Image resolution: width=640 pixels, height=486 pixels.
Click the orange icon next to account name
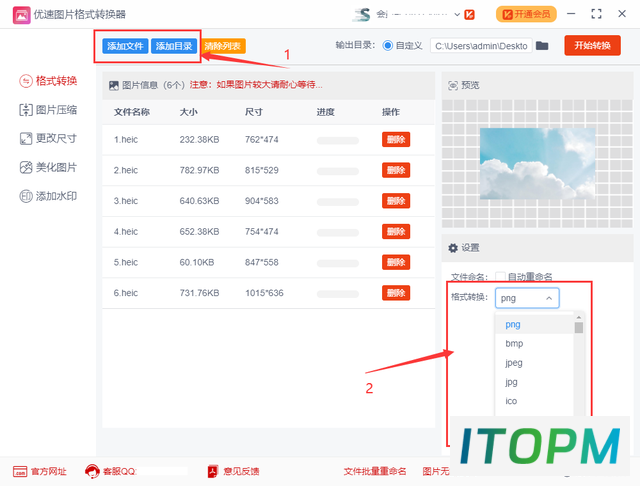tap(469, 15)
